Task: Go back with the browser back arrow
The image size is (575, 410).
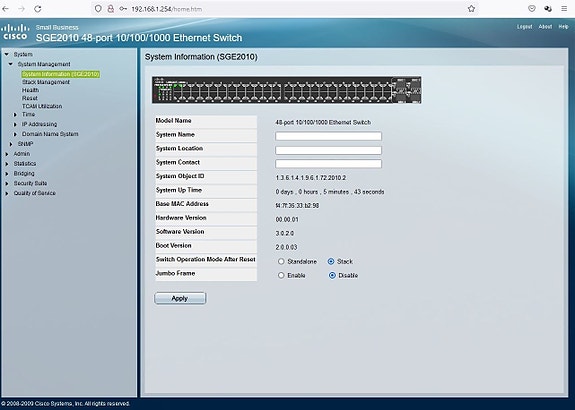Action: coord(6,9)
